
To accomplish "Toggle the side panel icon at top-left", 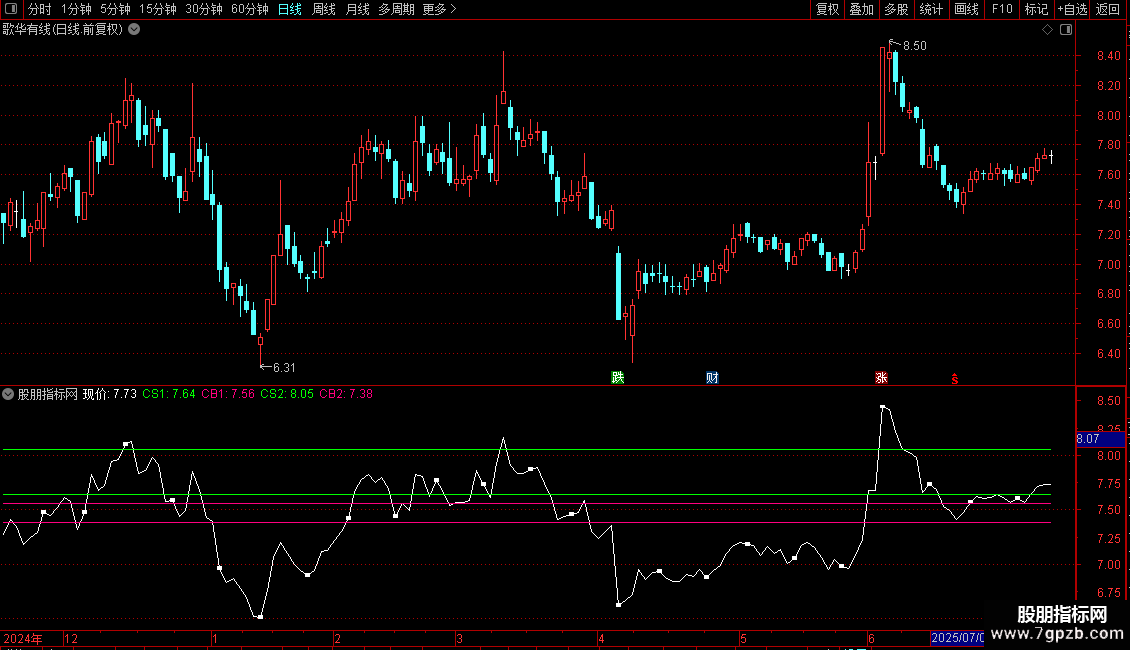I will pos(11,9).
